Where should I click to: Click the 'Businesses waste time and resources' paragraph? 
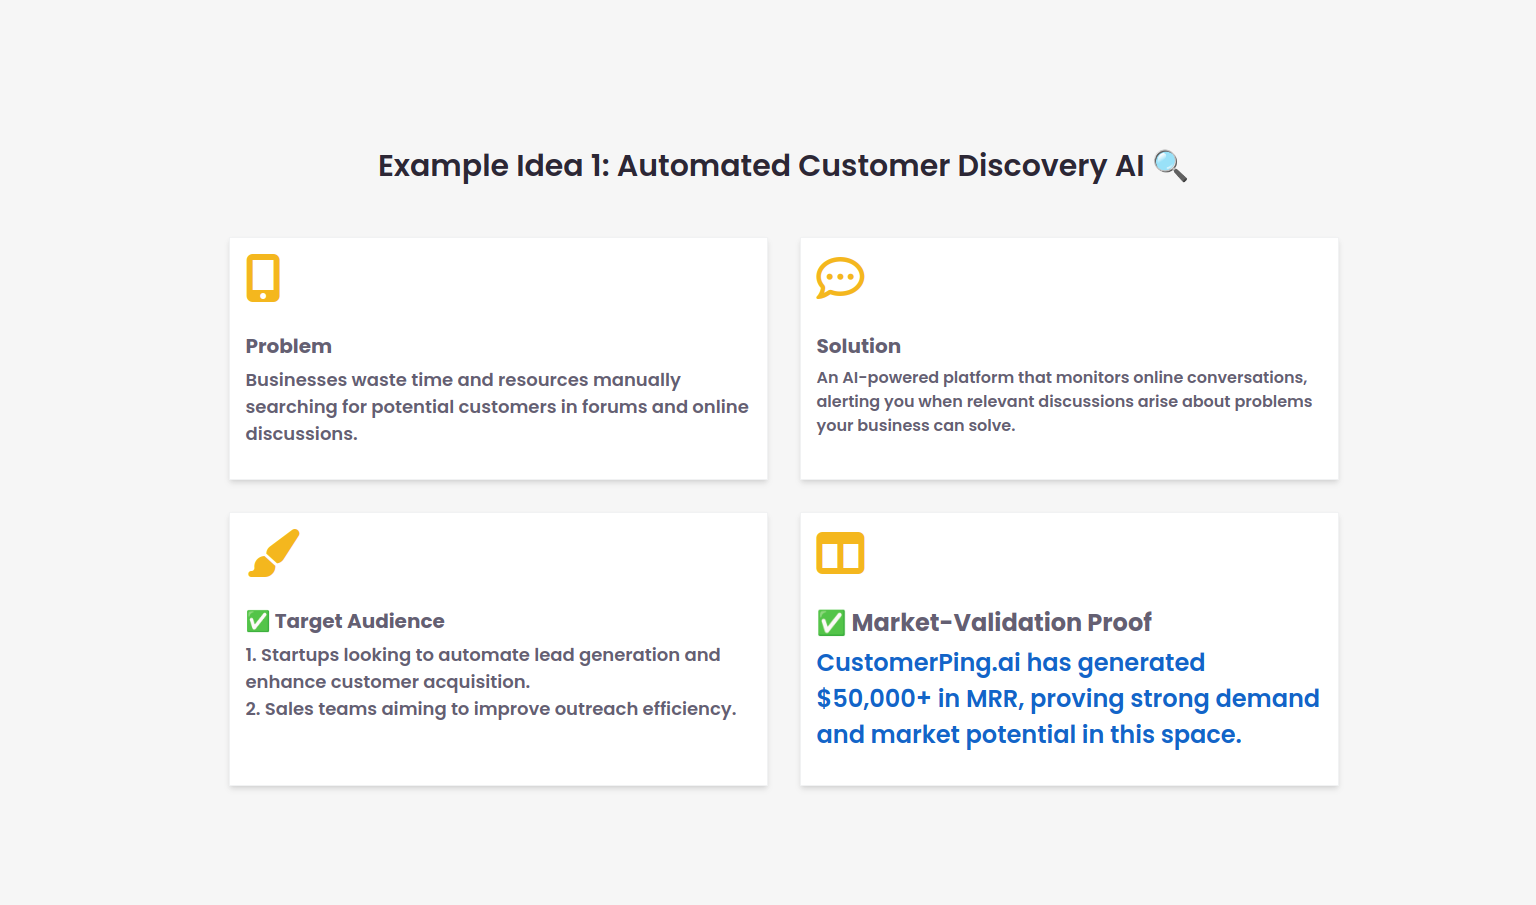[x=497, y=407]
